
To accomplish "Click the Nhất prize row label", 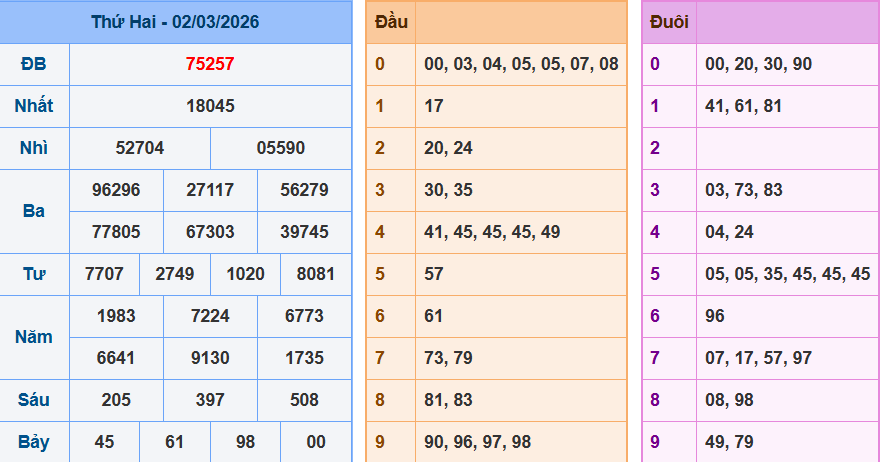I will [34, 106].
